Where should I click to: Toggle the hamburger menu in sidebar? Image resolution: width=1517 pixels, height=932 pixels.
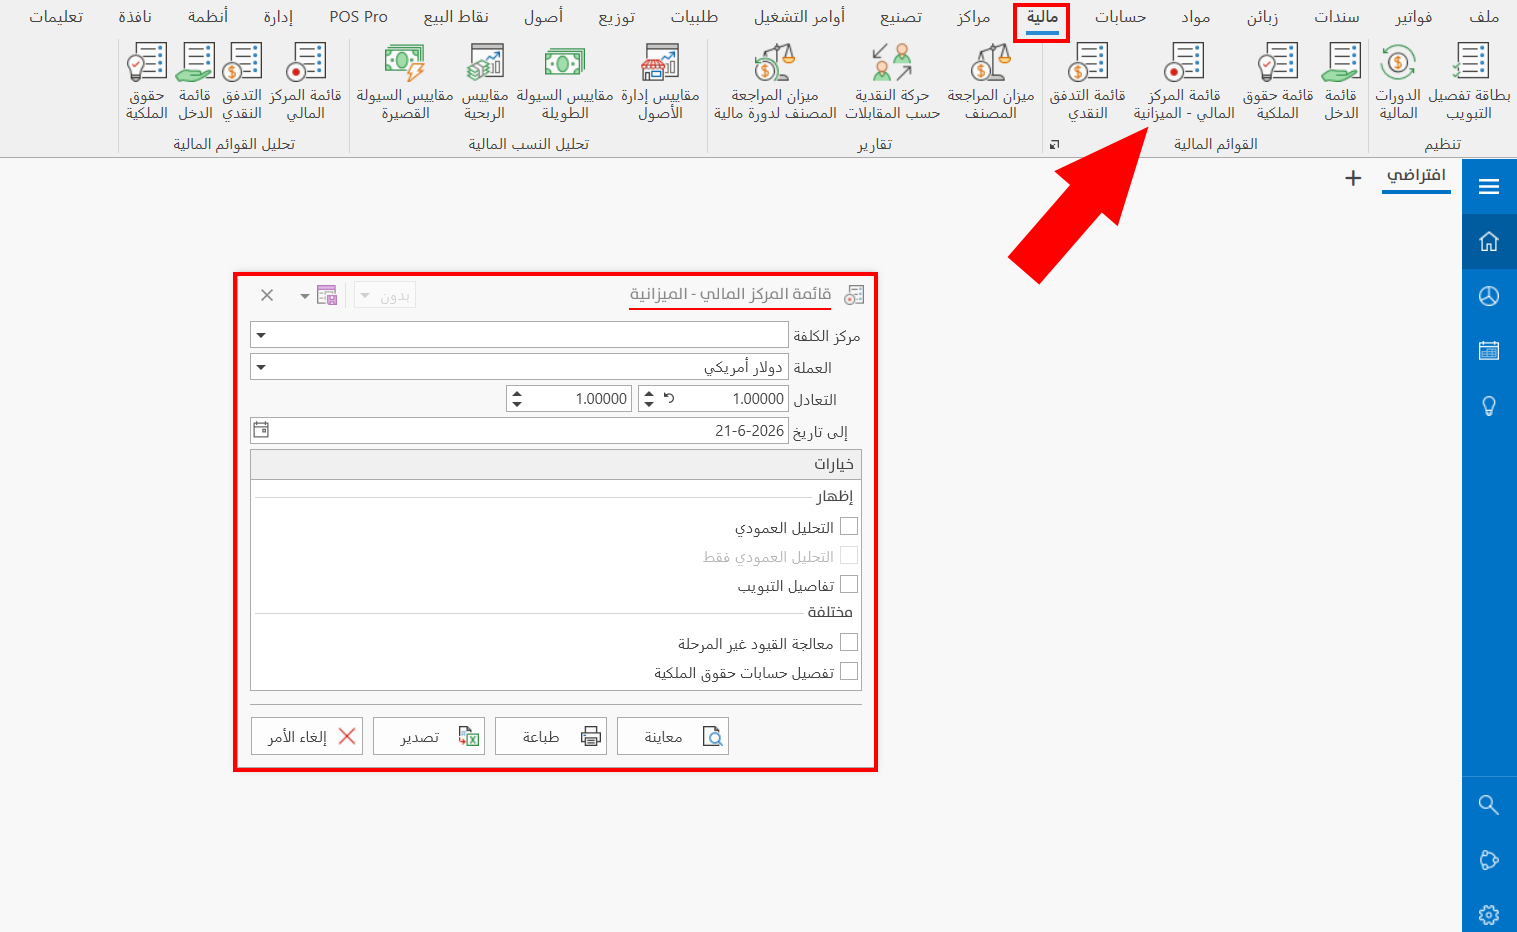[x=1489, y=186]
